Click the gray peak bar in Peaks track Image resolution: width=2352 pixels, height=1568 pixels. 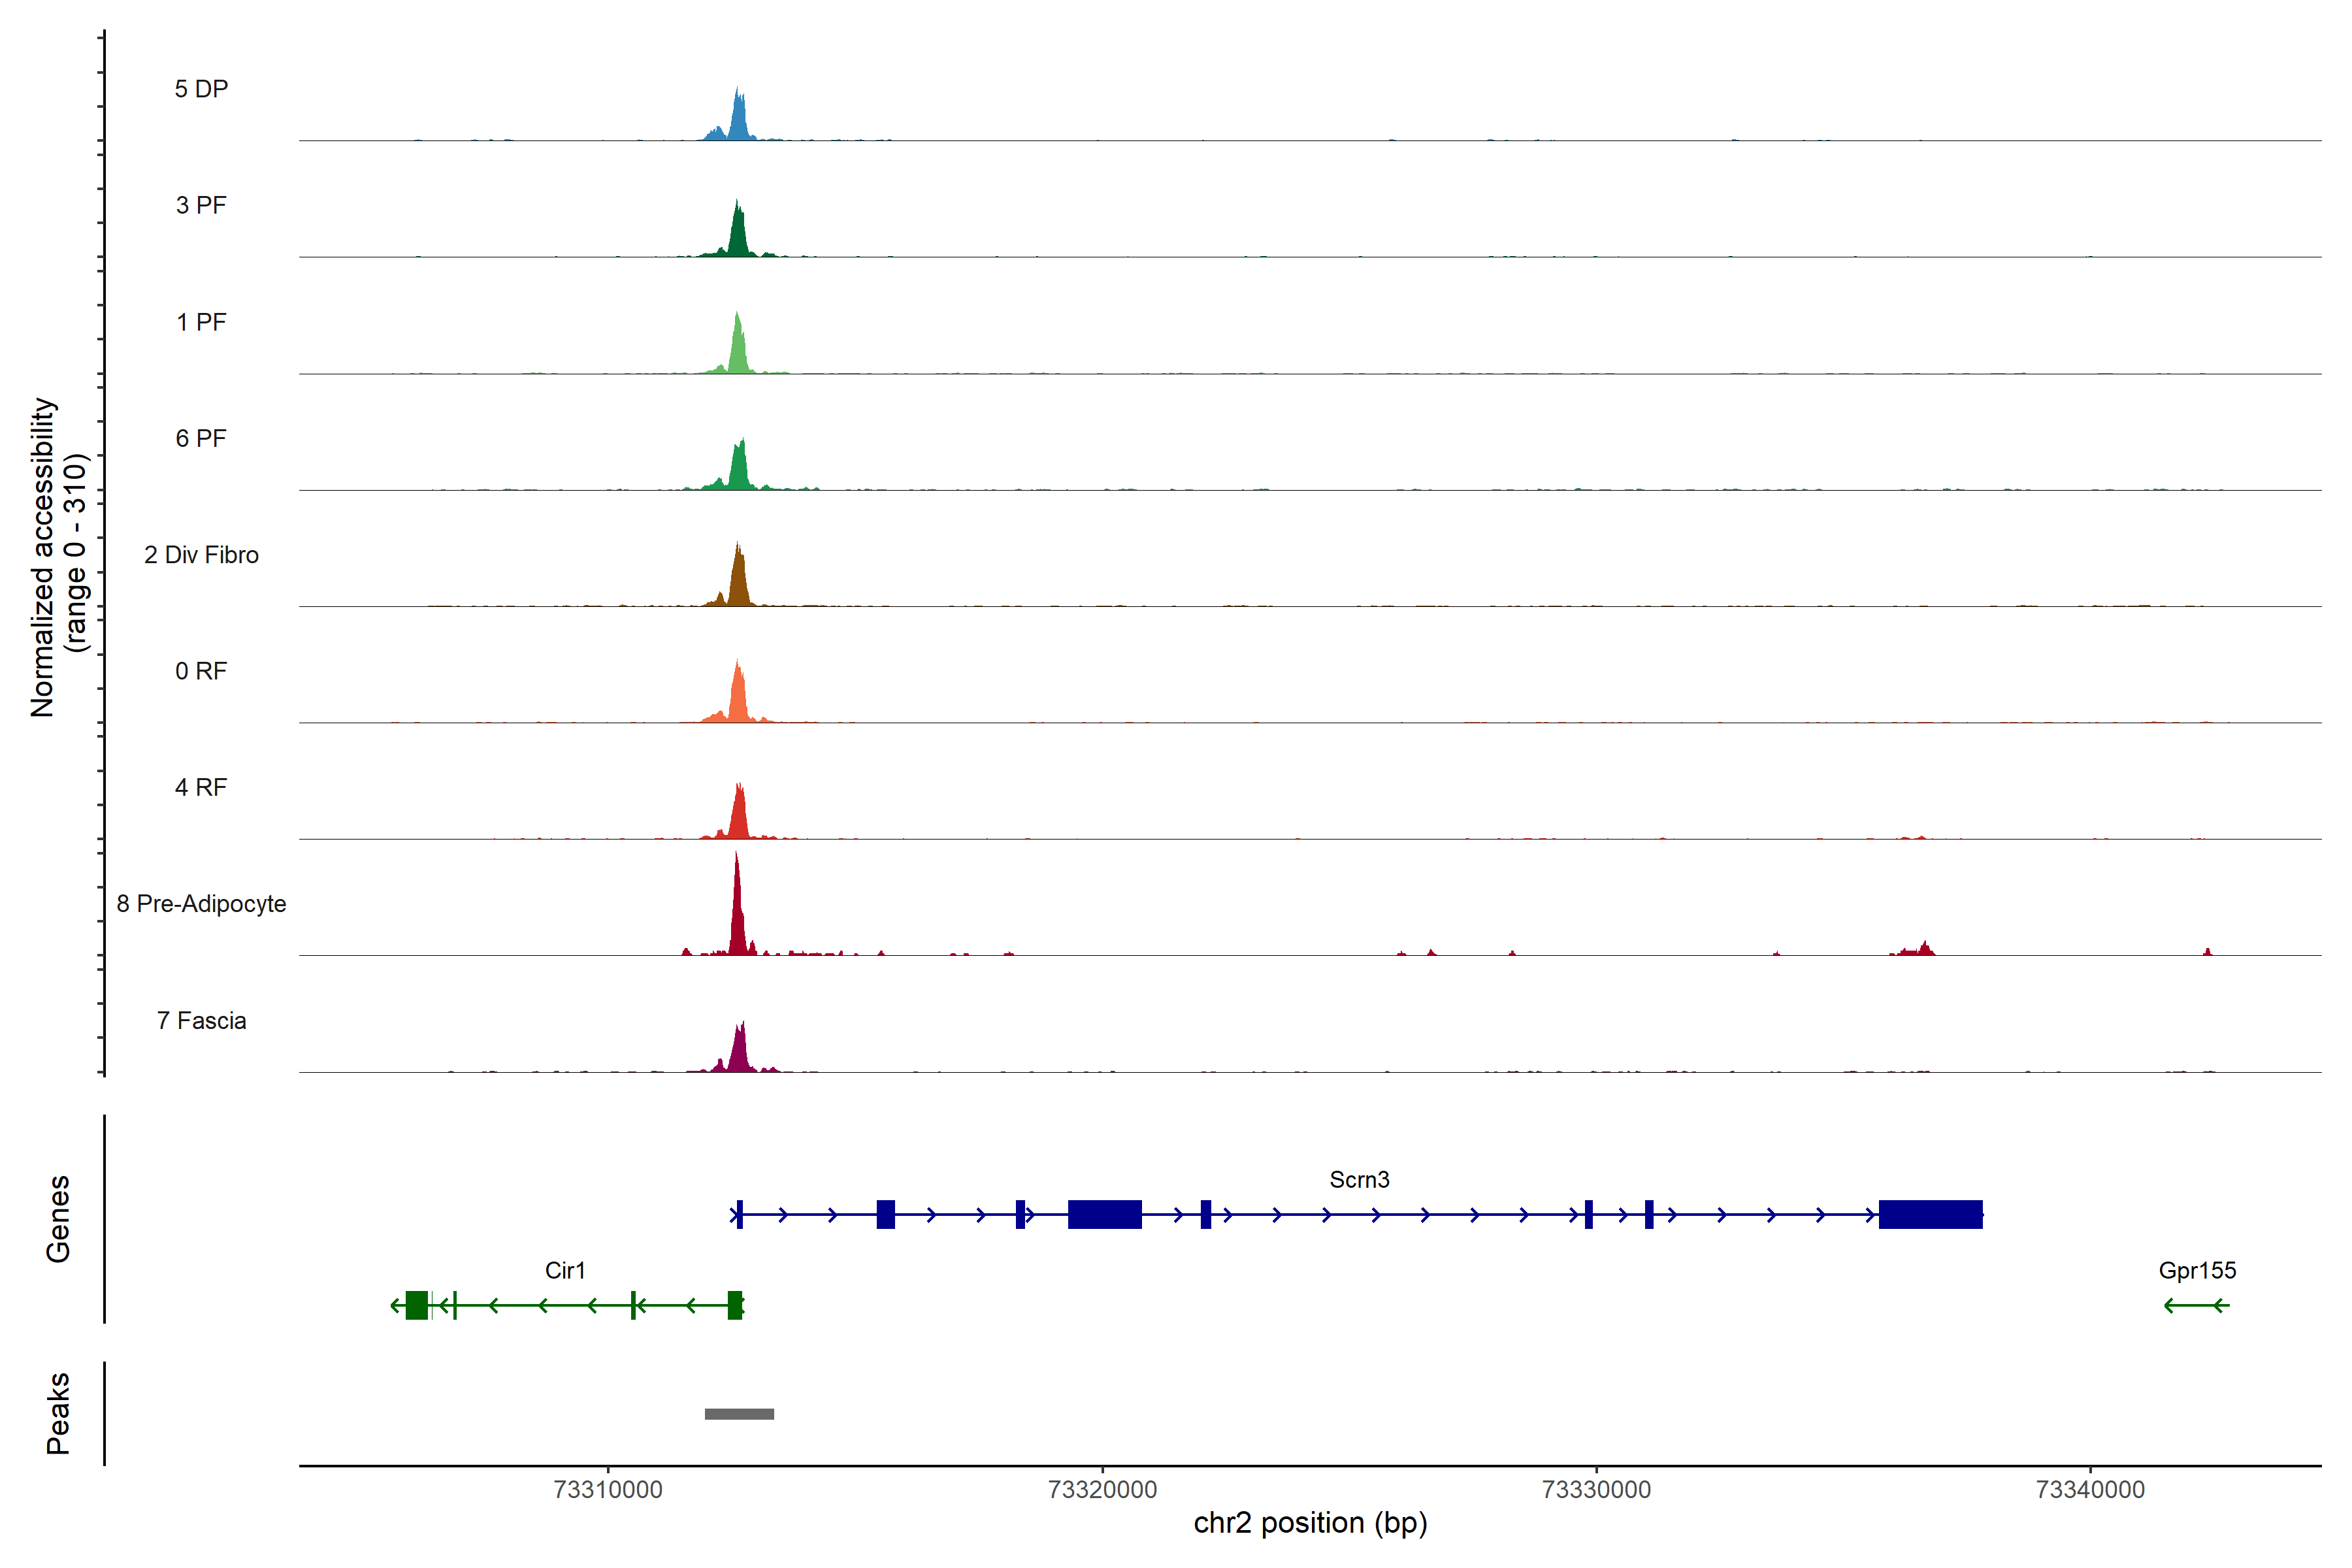pos(739,1413)
